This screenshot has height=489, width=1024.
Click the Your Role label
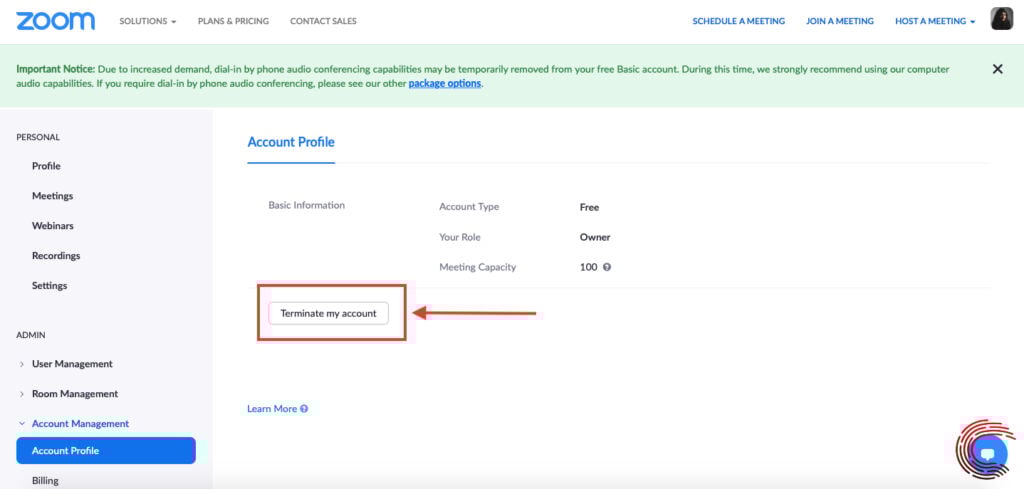pos(460,237)
